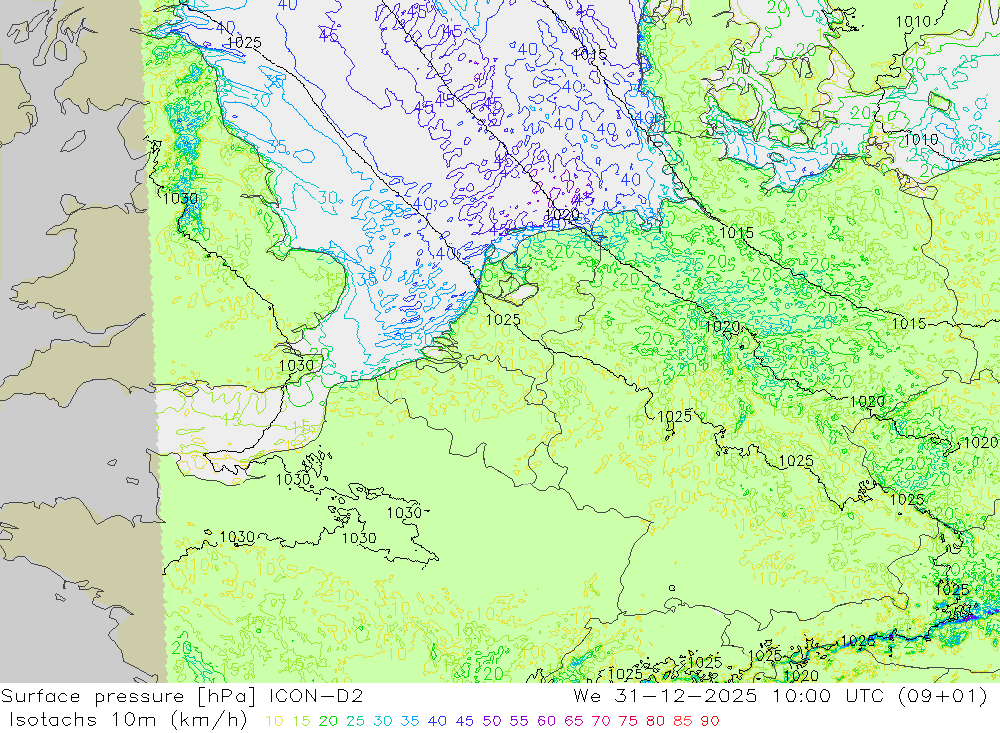Pick the red '90' legend value
This screenshot has height=733, width=1000.
(x=710, y=721)
